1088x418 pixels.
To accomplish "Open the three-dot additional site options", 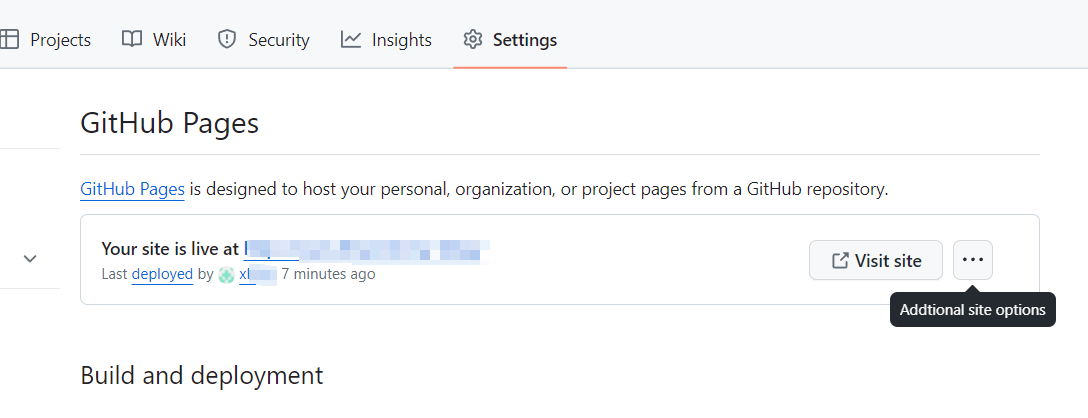I will pyautogui.click(x=973, y=261).
